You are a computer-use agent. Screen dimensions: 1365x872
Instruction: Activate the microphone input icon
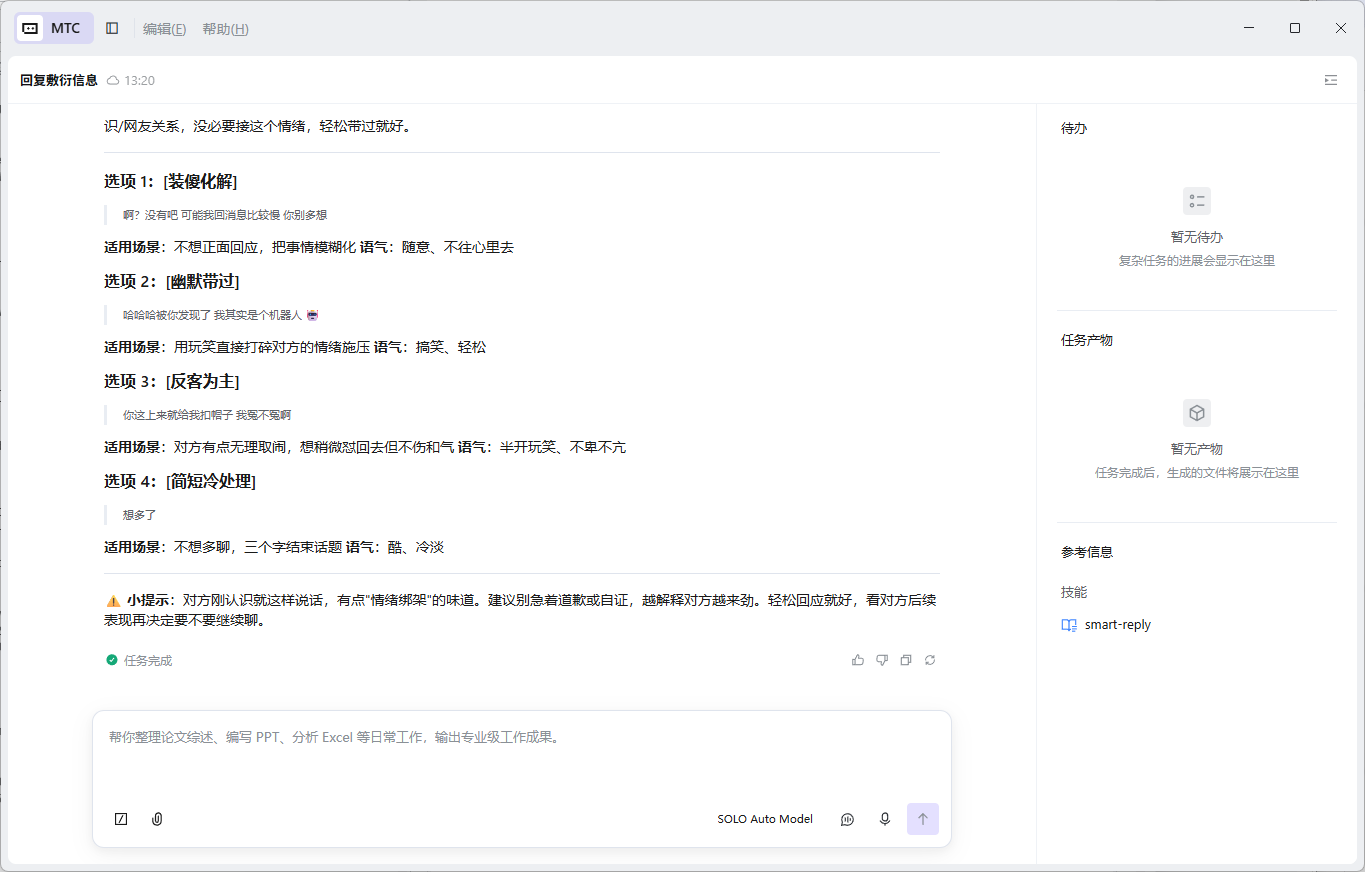coord(885,819)
